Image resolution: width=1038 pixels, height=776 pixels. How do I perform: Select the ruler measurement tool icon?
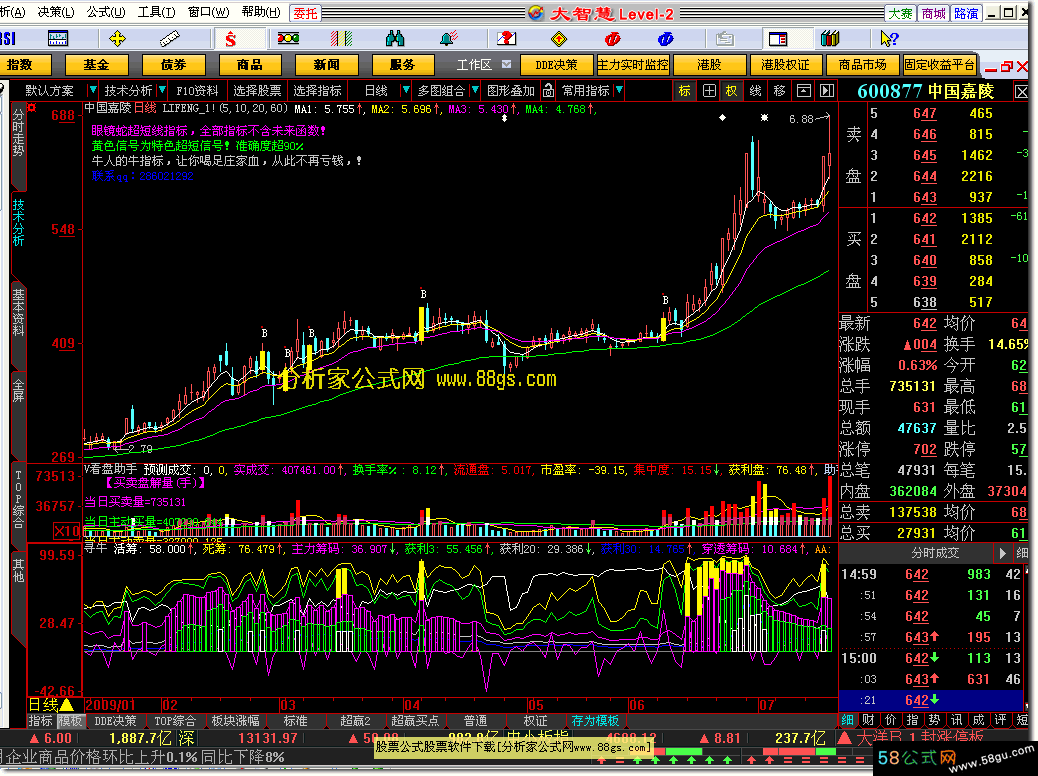[169, 39]
